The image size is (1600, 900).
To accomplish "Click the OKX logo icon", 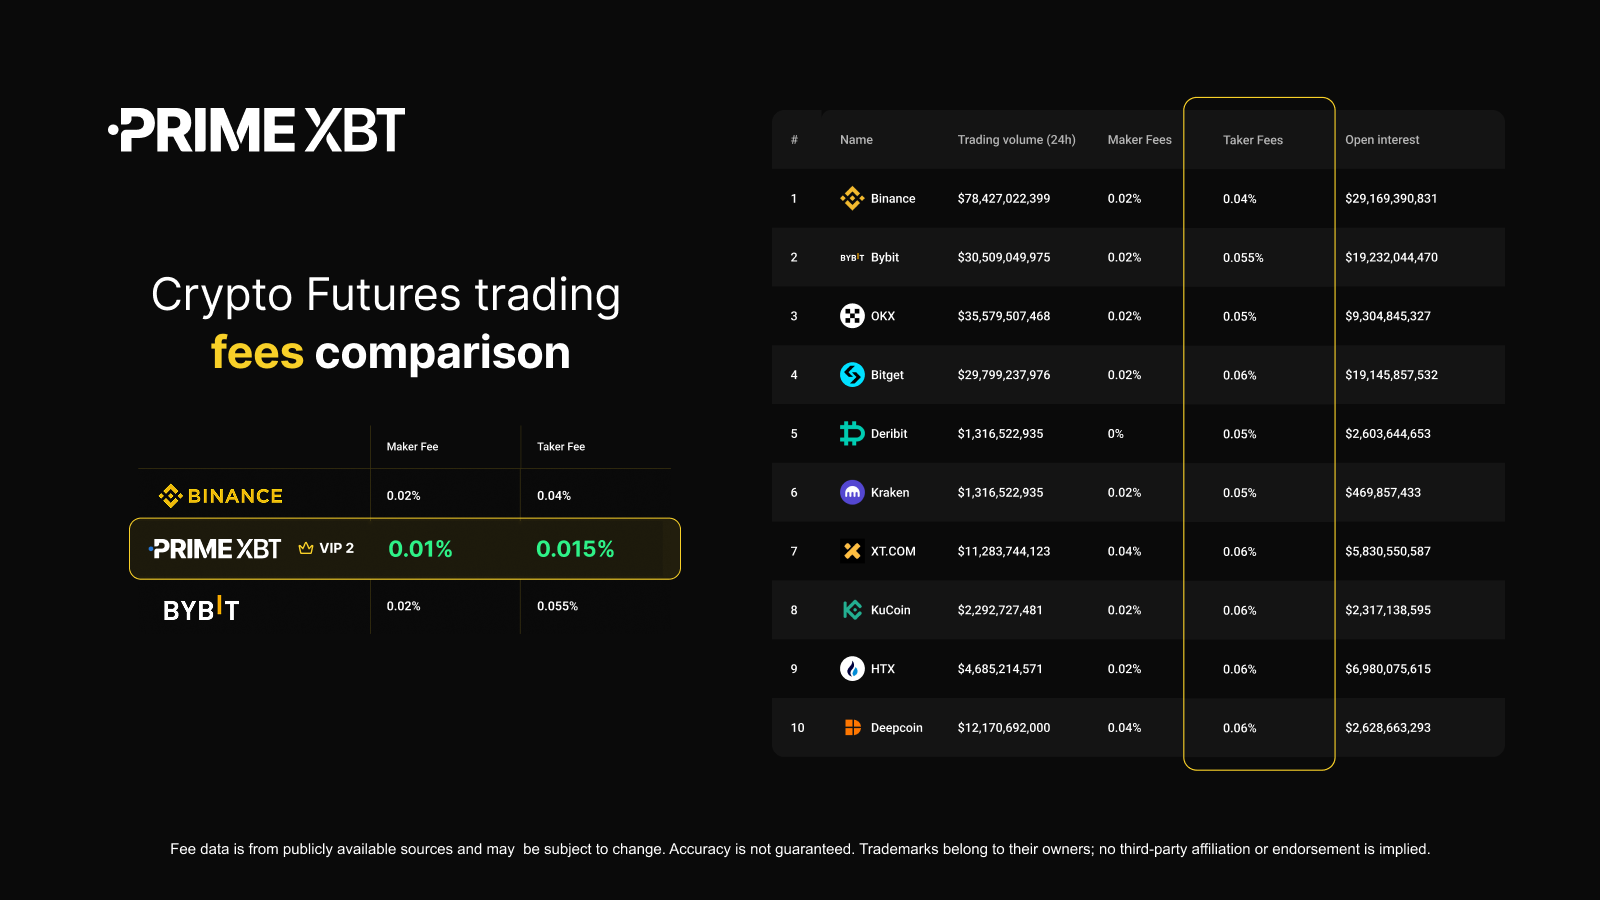I will pyautogui.click(x=852, y=316).
